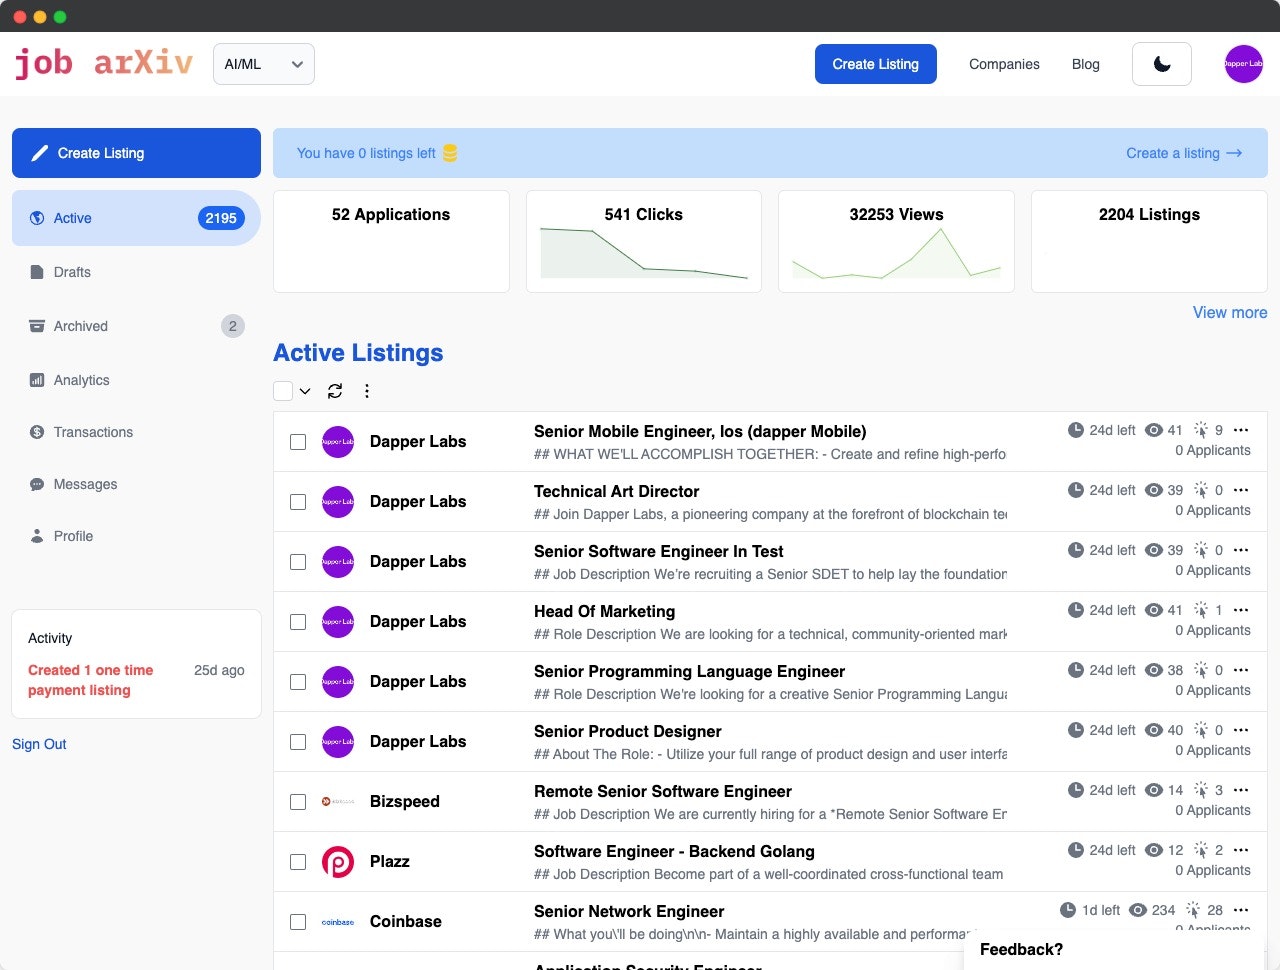Open the options menu for Senior Product Designer

coord(1241,730)
